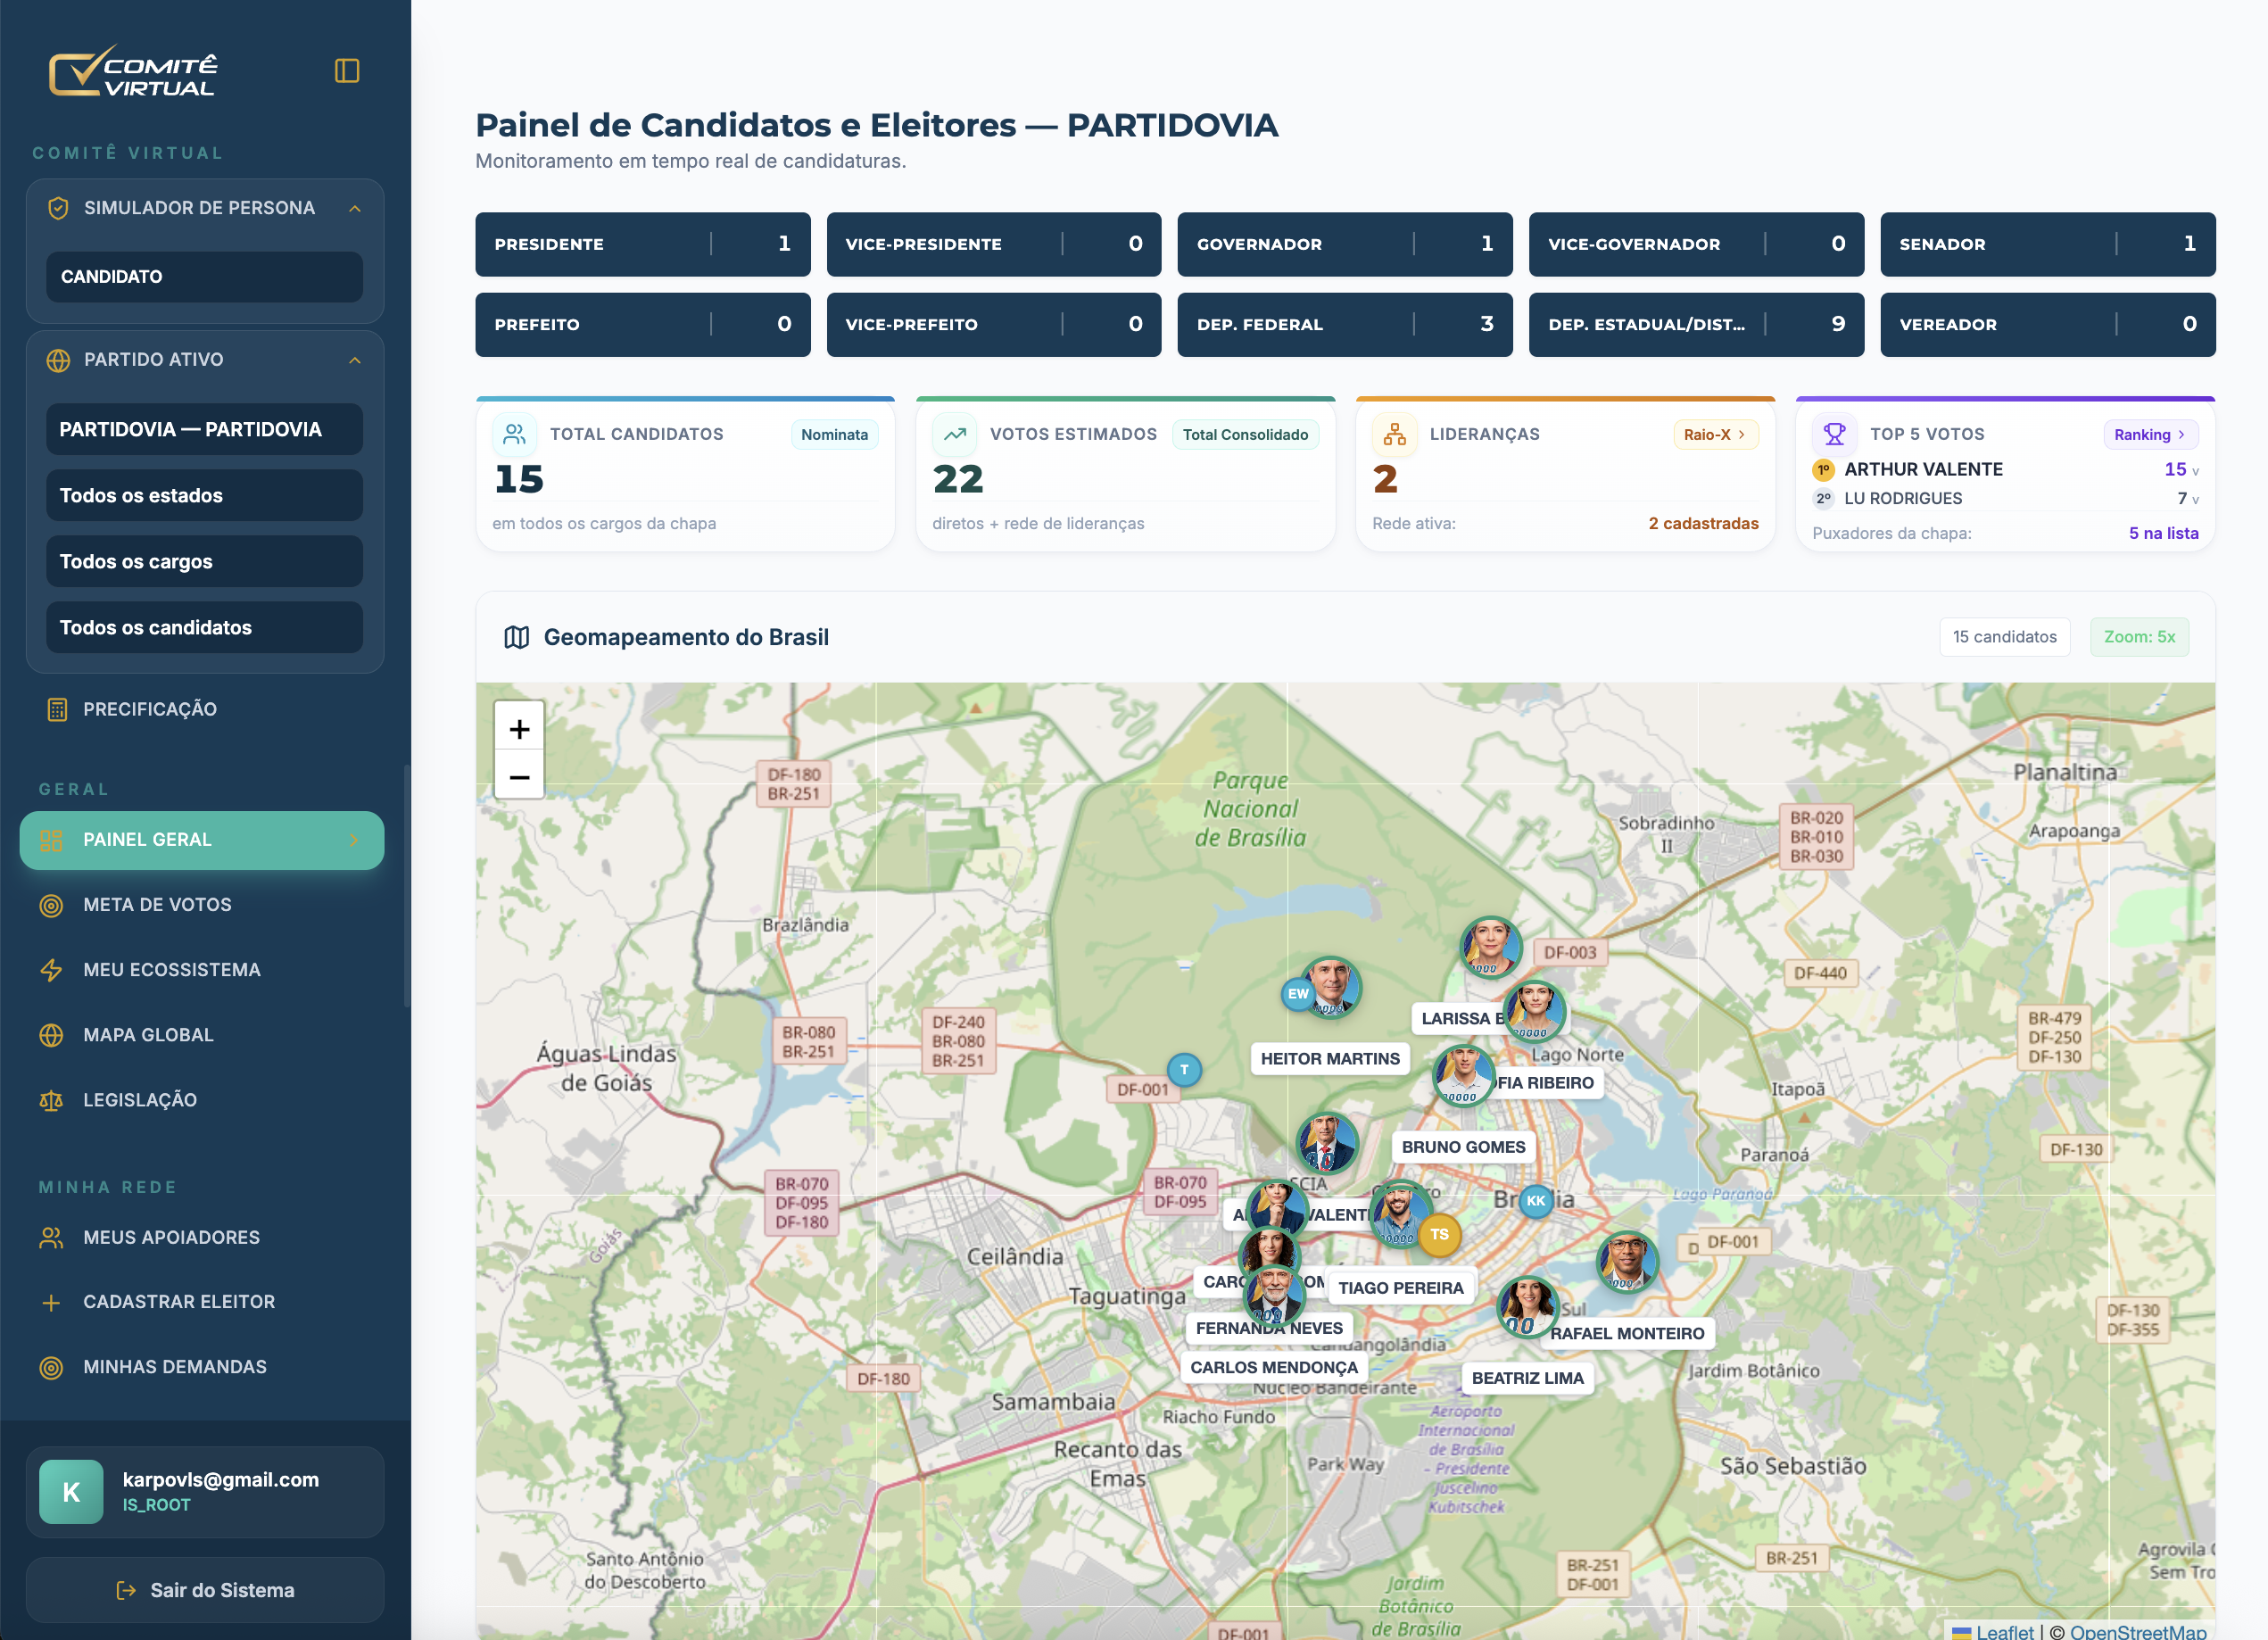This screenshot has width=2268, height=1640.
Task: Click the Meus Apoiadores people icon
Action: (x=51, y=1238)
